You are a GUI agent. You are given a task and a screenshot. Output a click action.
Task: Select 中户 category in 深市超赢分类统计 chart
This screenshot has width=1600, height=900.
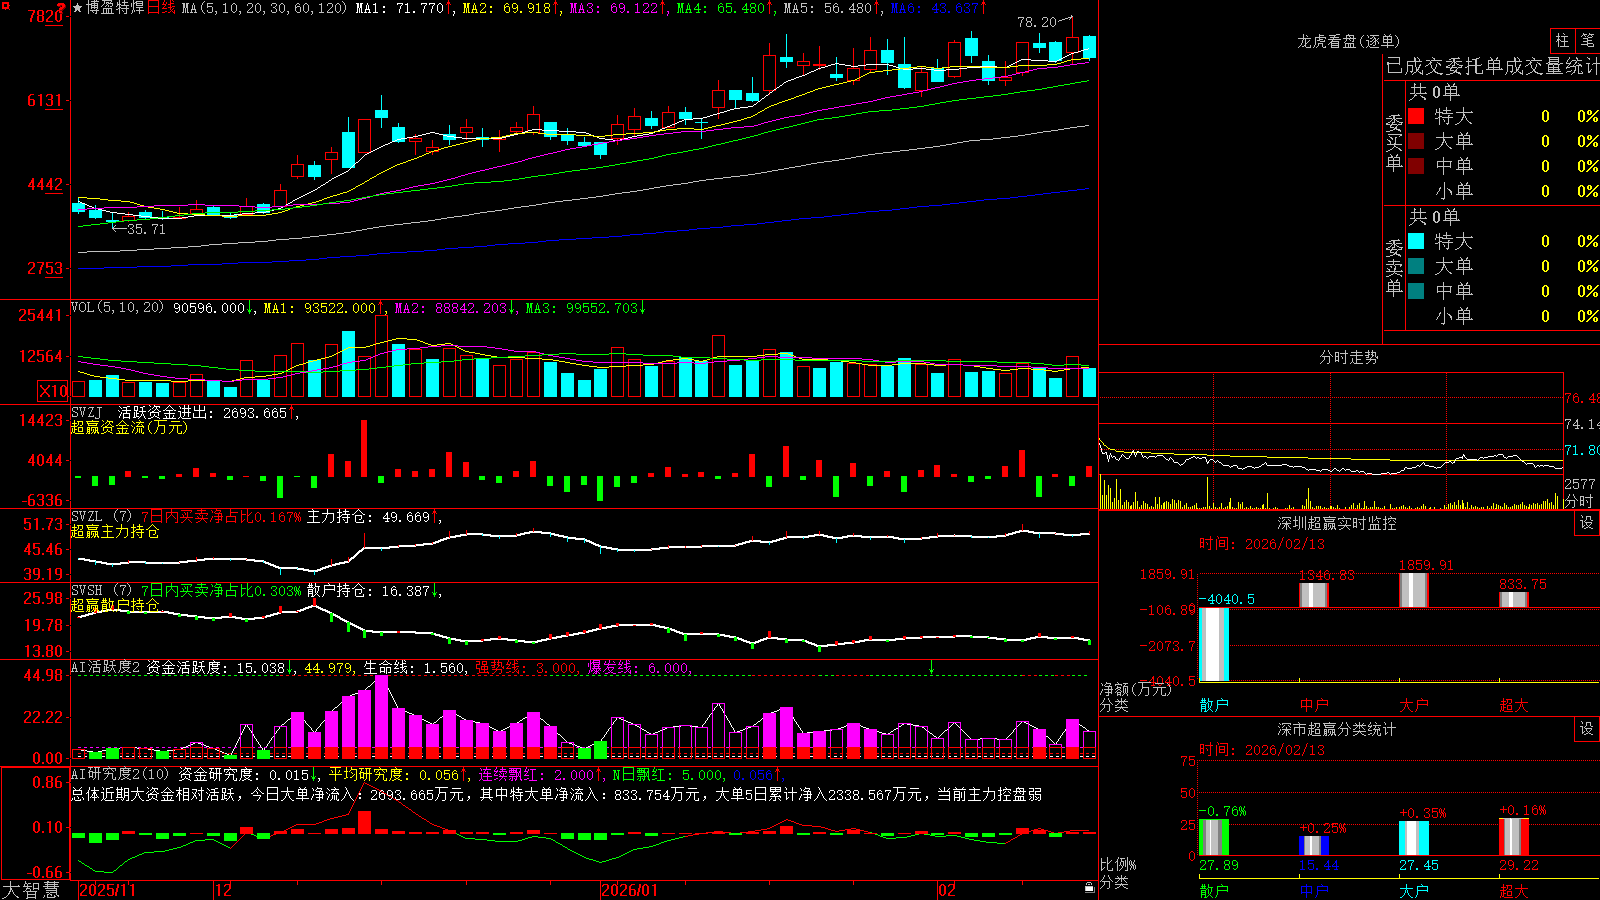pos(1314,890)
